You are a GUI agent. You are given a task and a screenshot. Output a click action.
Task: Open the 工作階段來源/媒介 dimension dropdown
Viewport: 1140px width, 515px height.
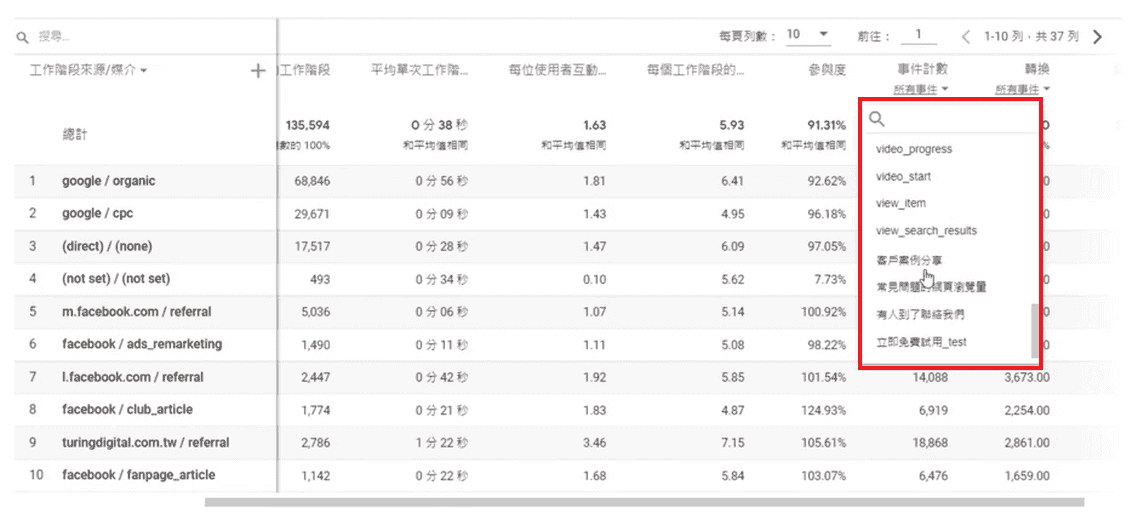pos(89,71)
